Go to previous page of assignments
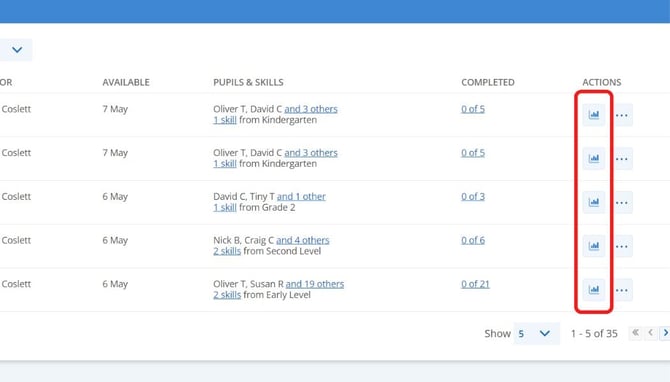The height and width of the screenshot is (382, 670). pyautogui.click(x=650, y=333)
